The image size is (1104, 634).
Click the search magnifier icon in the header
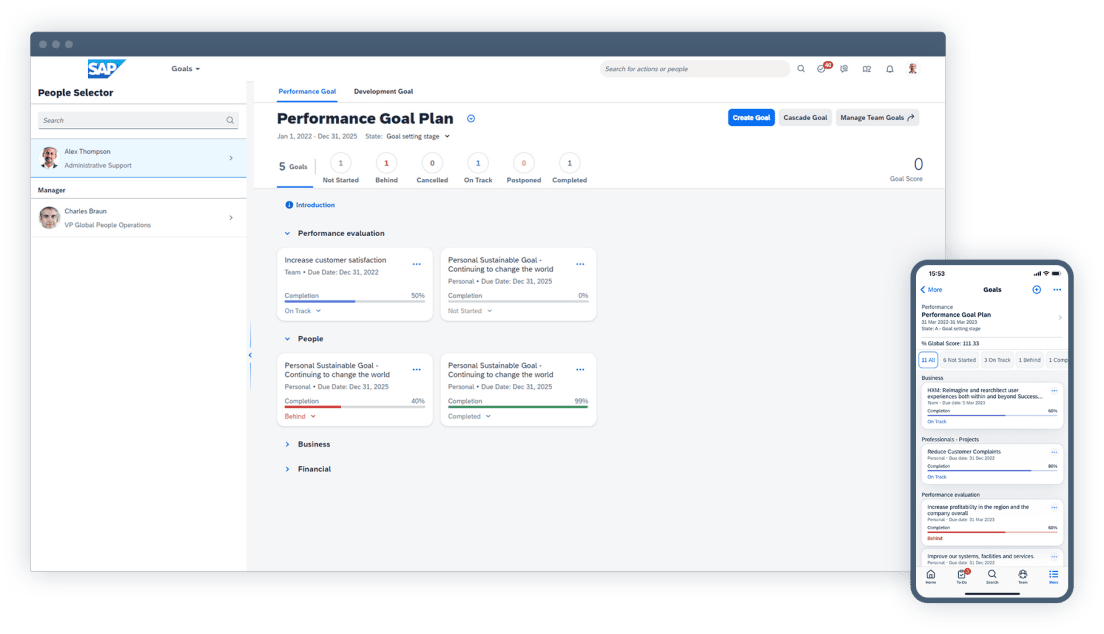801,68
